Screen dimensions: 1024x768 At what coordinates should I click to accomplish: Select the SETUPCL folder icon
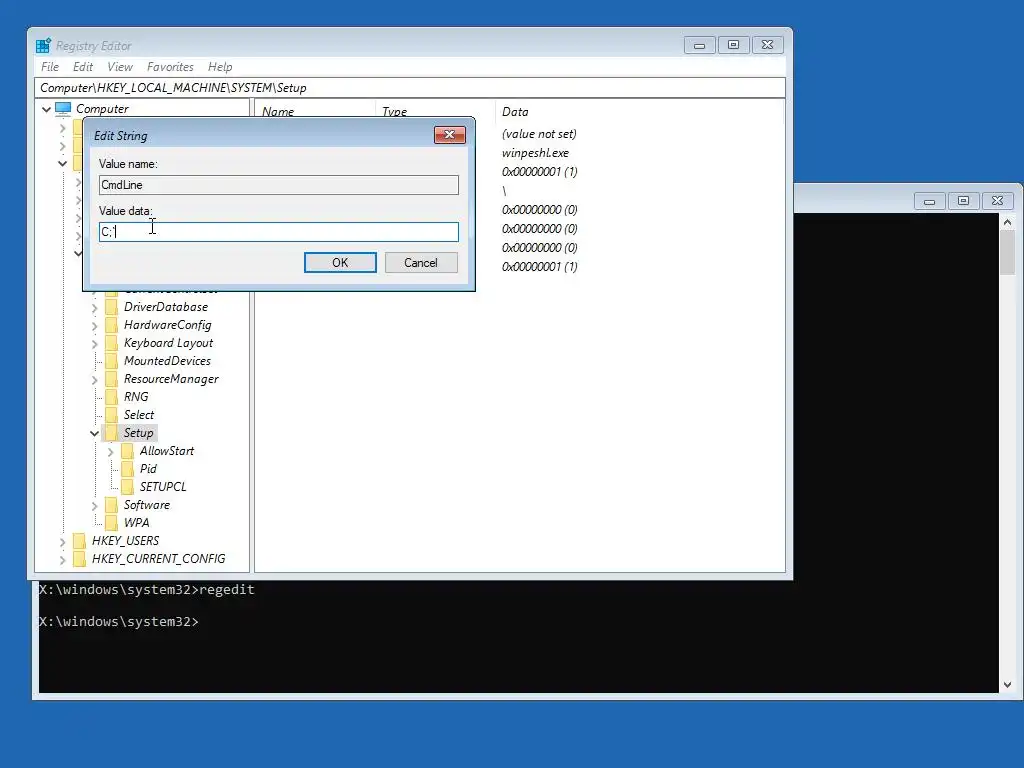pos(127,487)
